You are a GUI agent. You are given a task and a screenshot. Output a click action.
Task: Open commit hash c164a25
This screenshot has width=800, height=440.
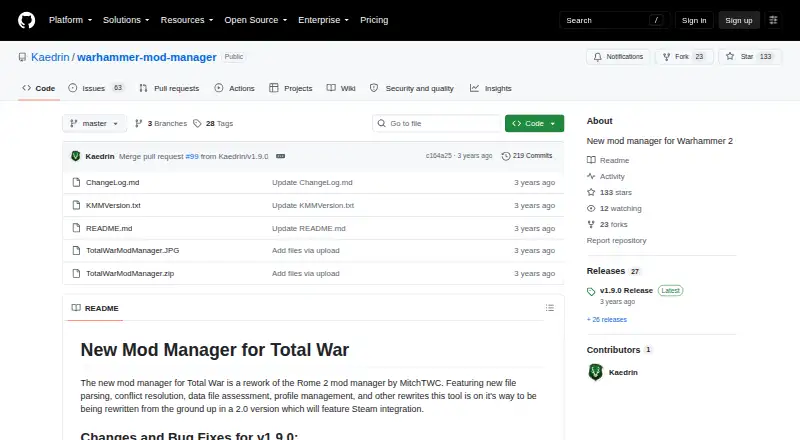[438, 156]
